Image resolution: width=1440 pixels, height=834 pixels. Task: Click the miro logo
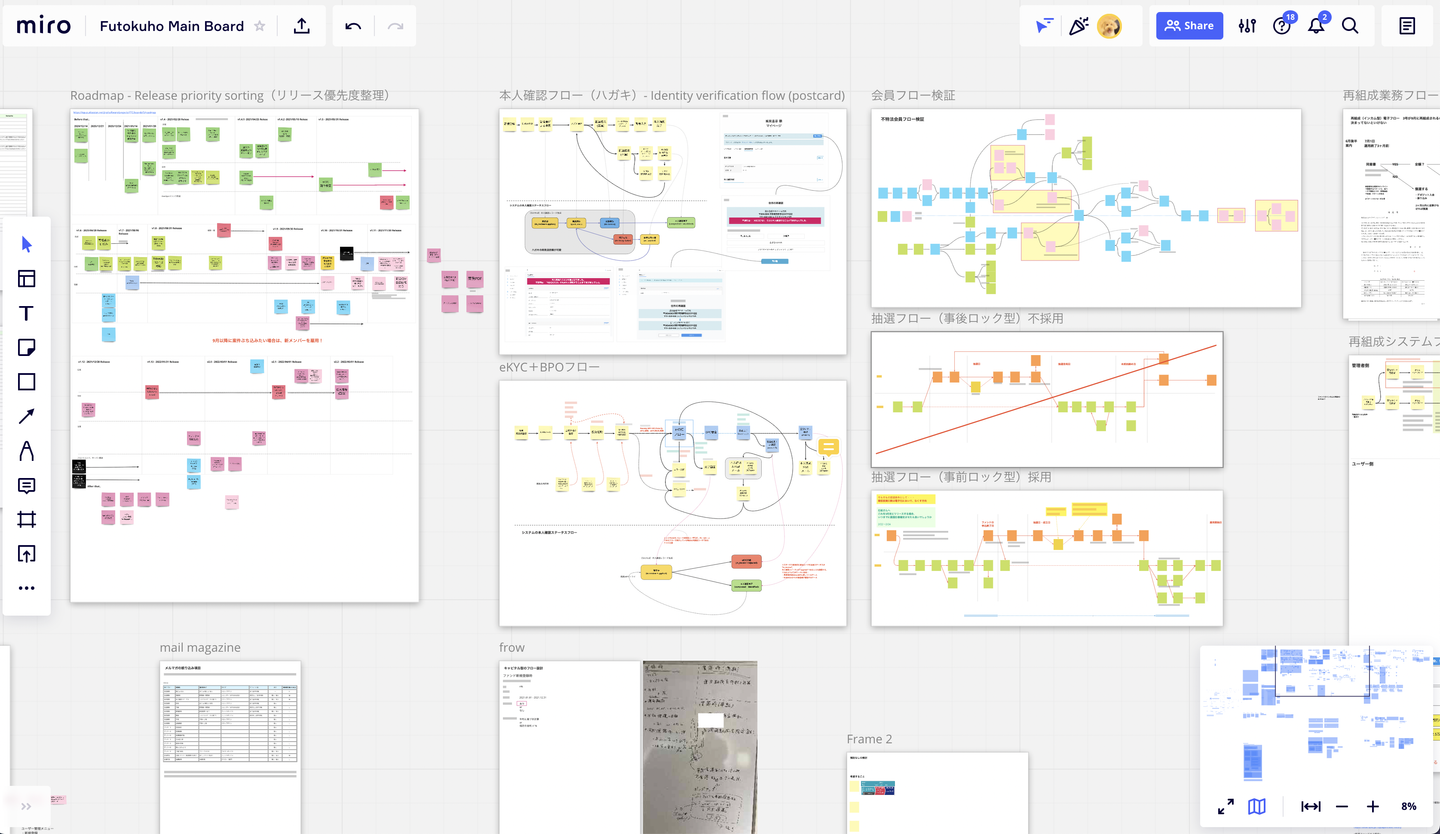click(44, 26)
